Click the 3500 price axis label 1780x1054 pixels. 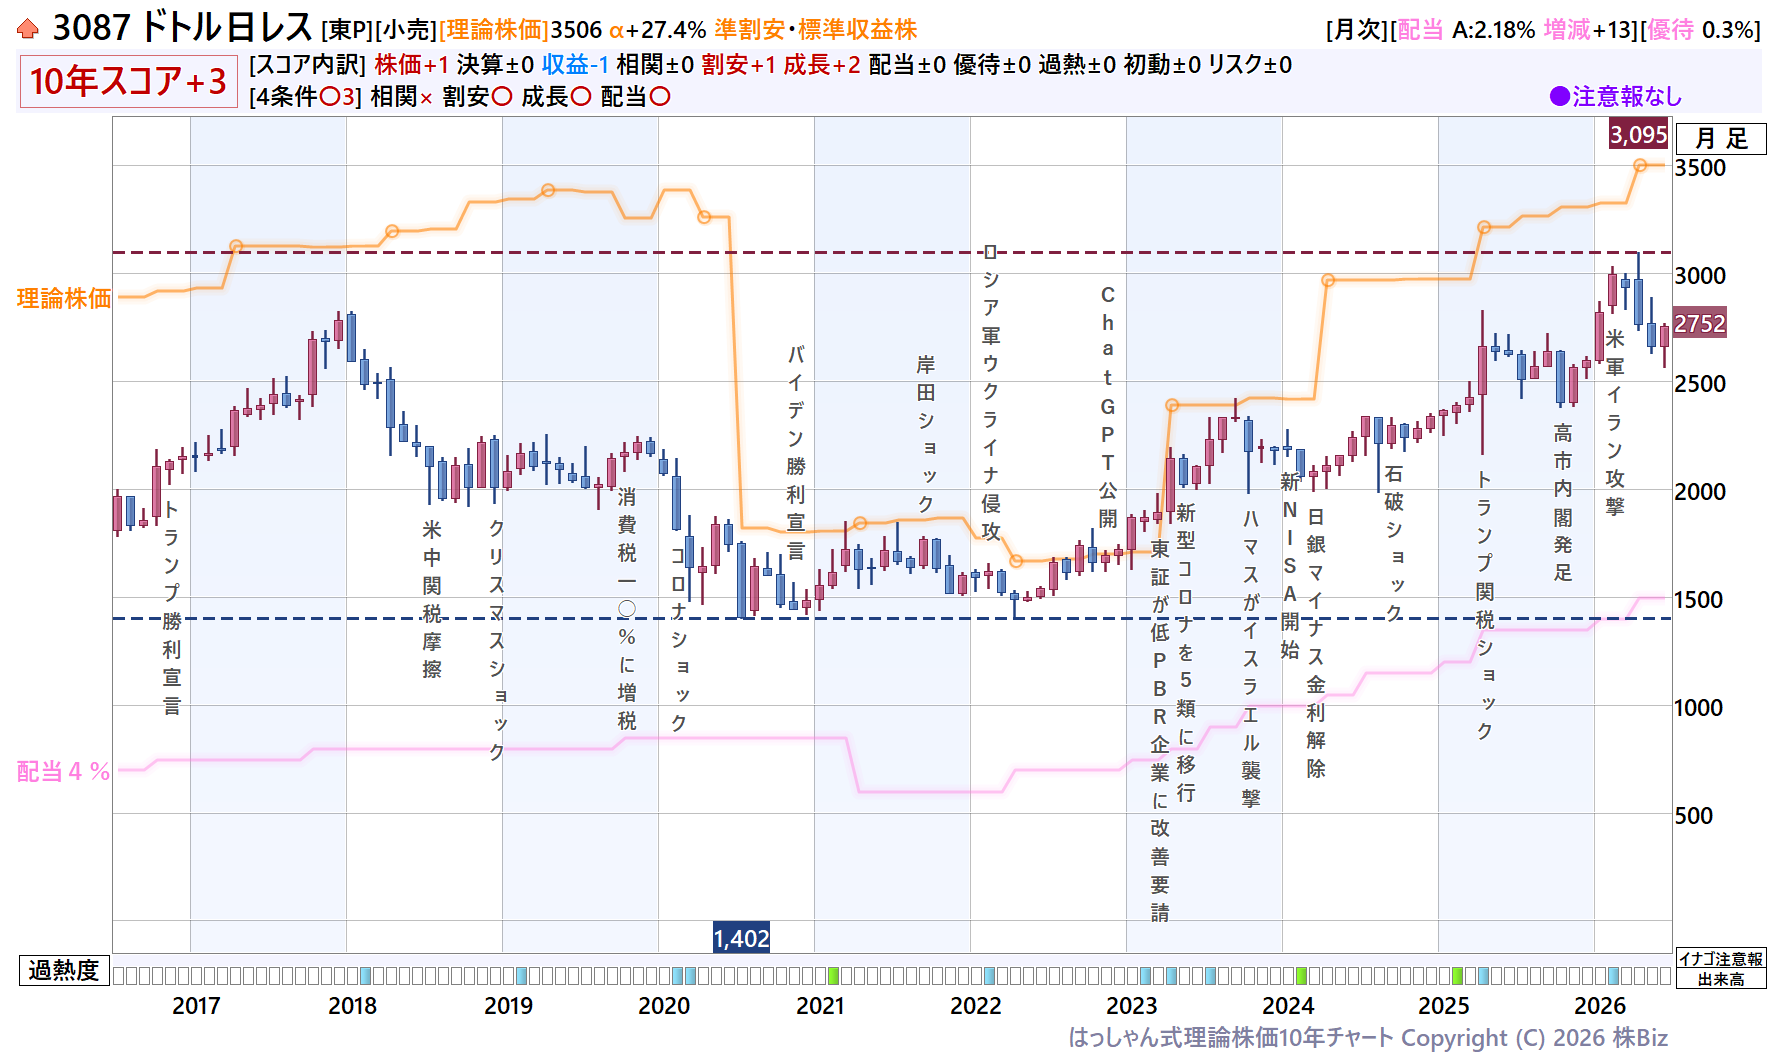point(1700,168)
